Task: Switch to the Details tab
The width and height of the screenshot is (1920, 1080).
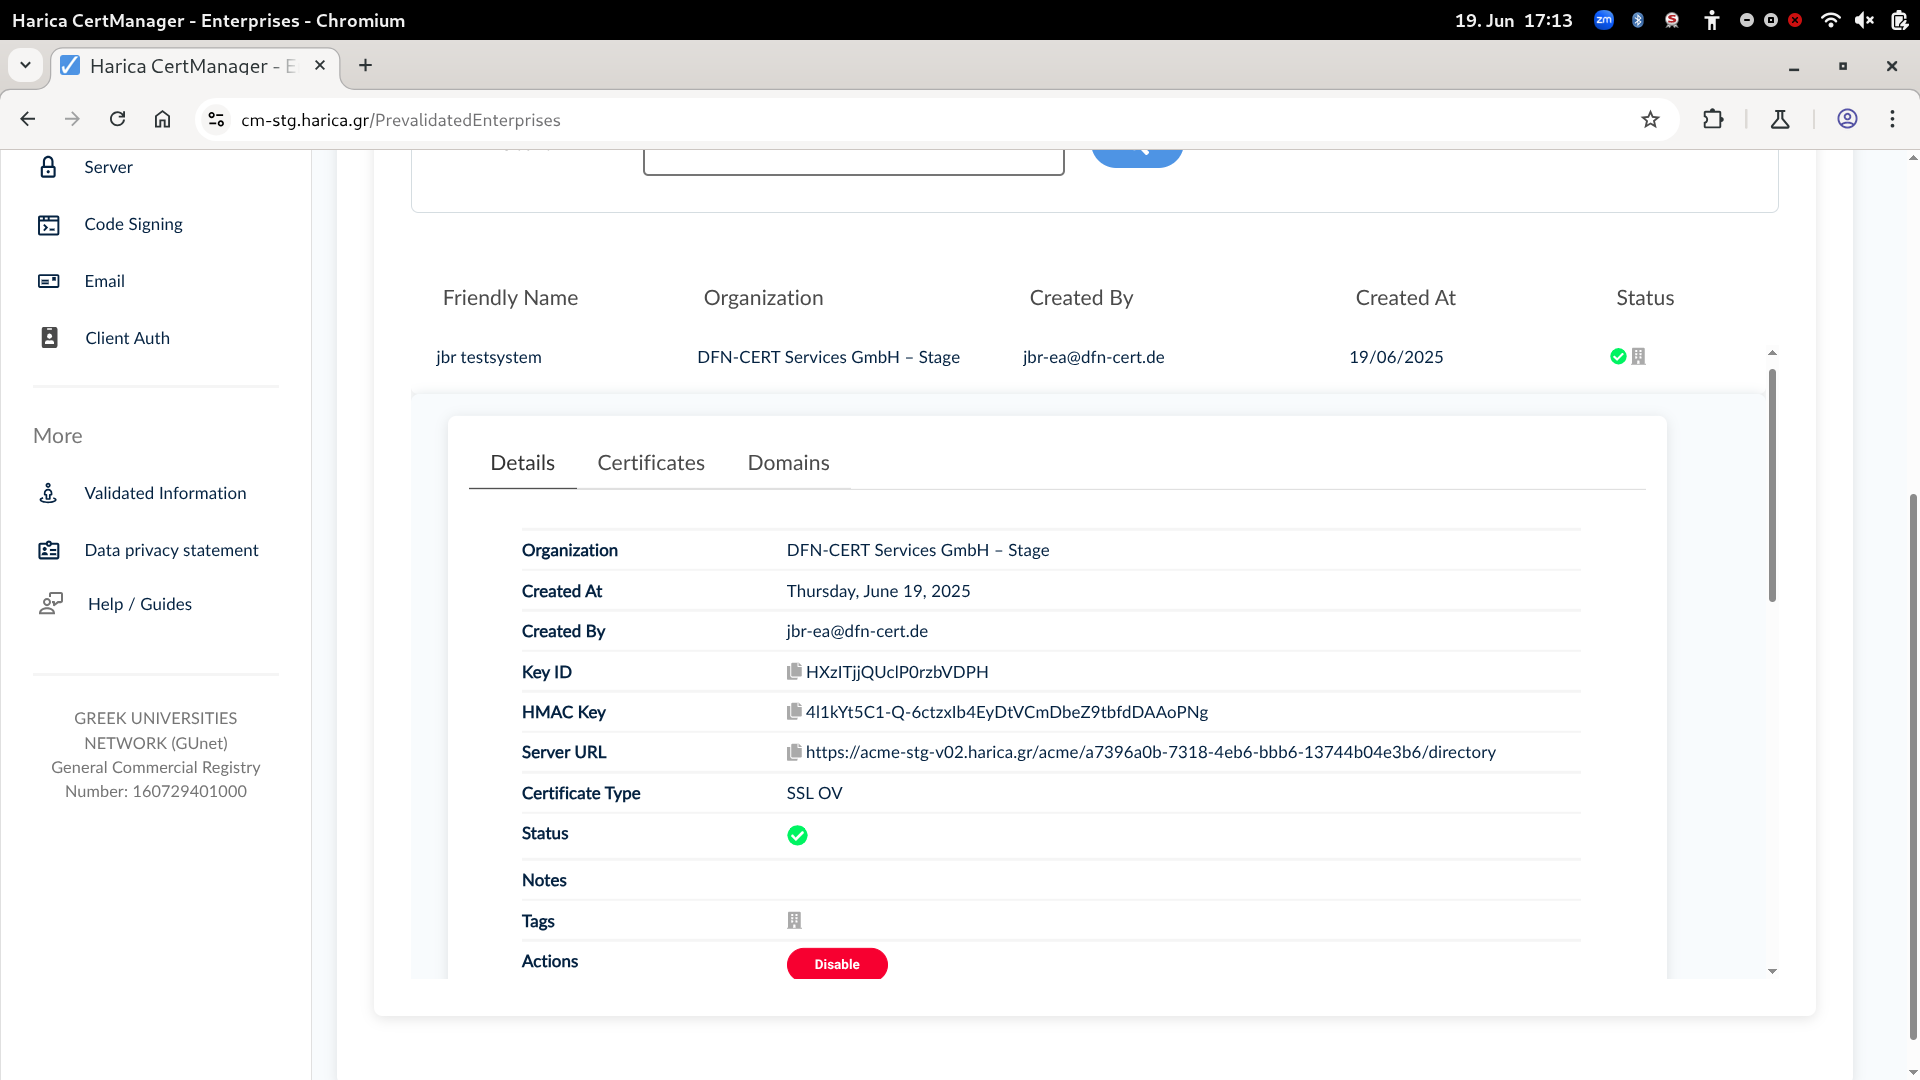Action: point(522,463)
